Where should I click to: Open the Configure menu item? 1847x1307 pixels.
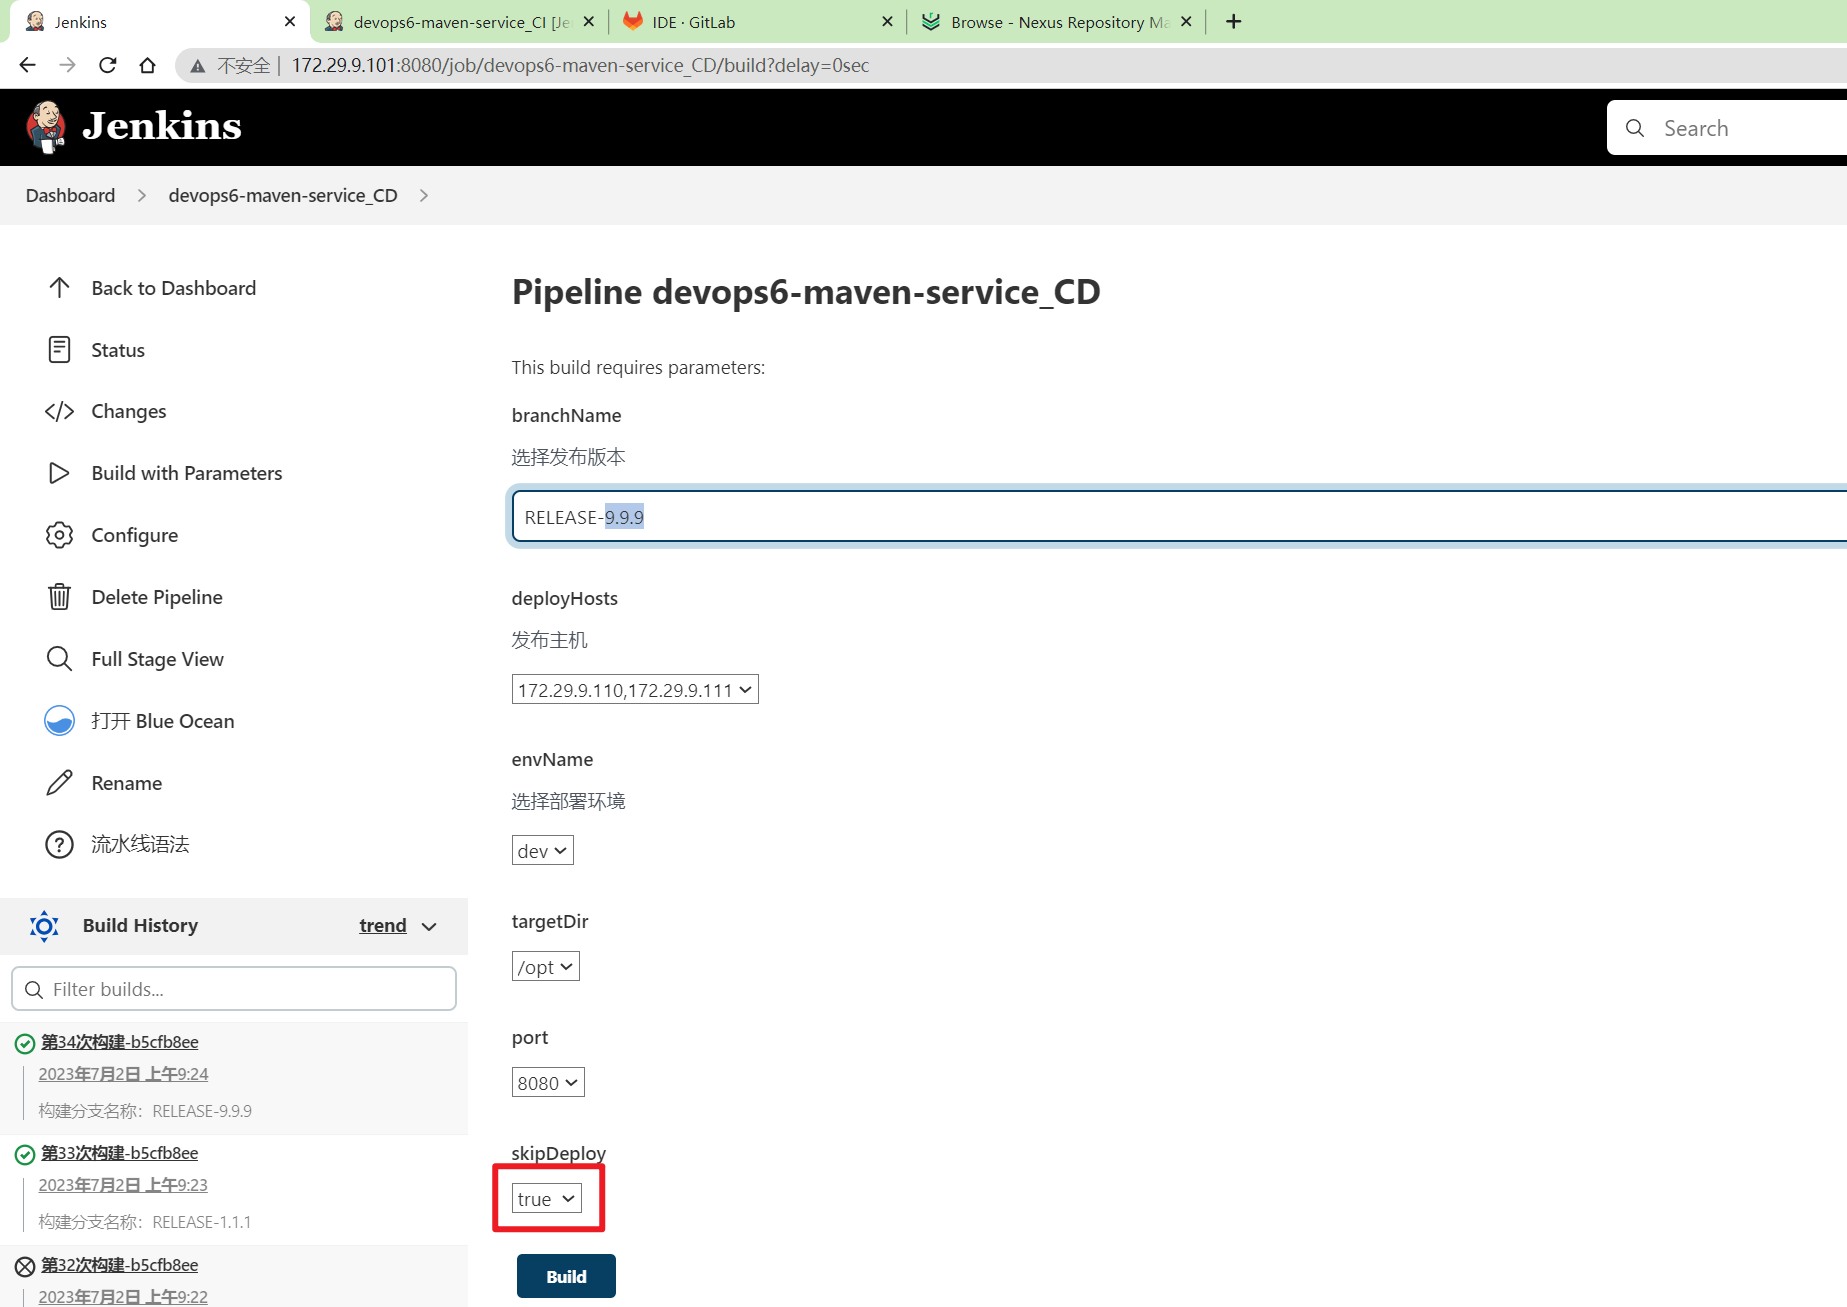(x=134, y=535)
